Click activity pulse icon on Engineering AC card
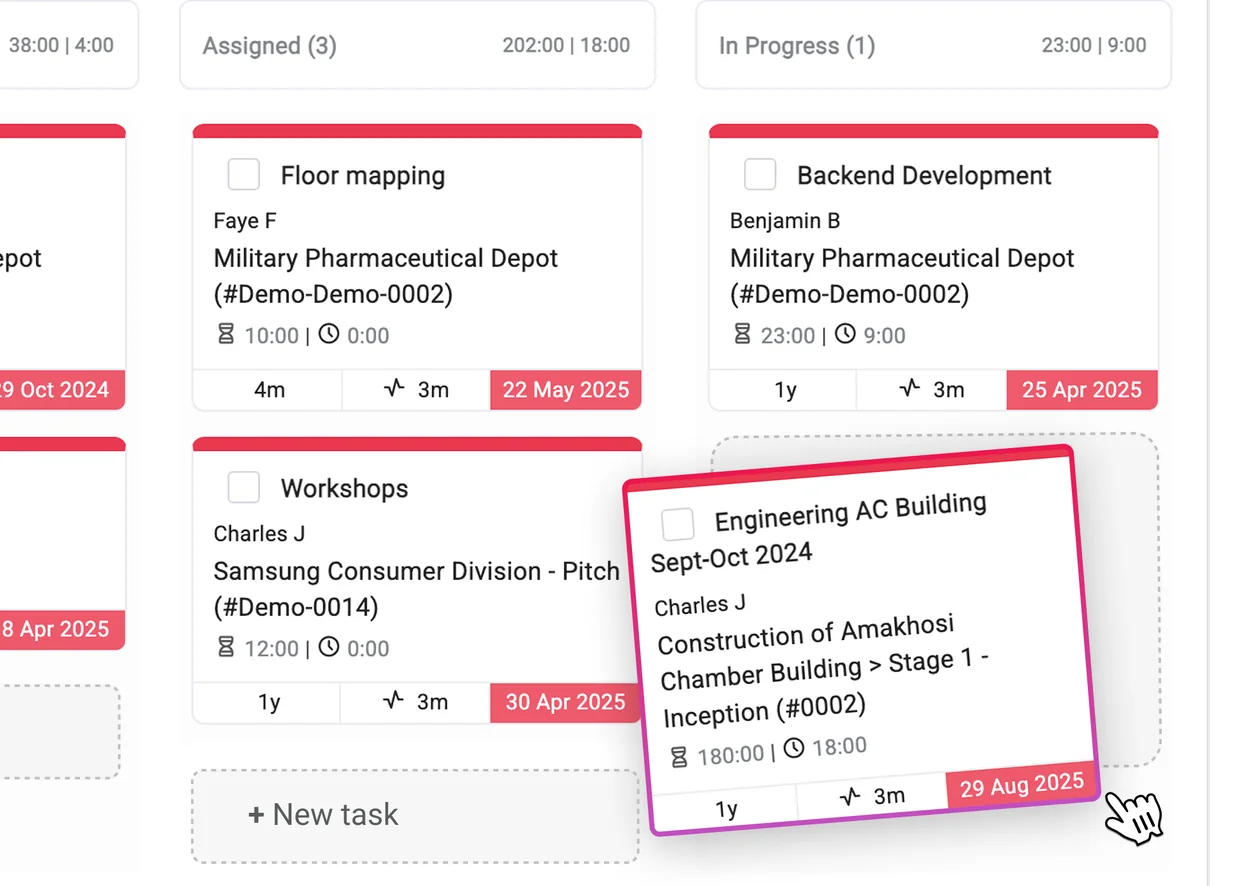This screenshot has width=1240, height=886. pyautogui.click(x=850, y=797)
